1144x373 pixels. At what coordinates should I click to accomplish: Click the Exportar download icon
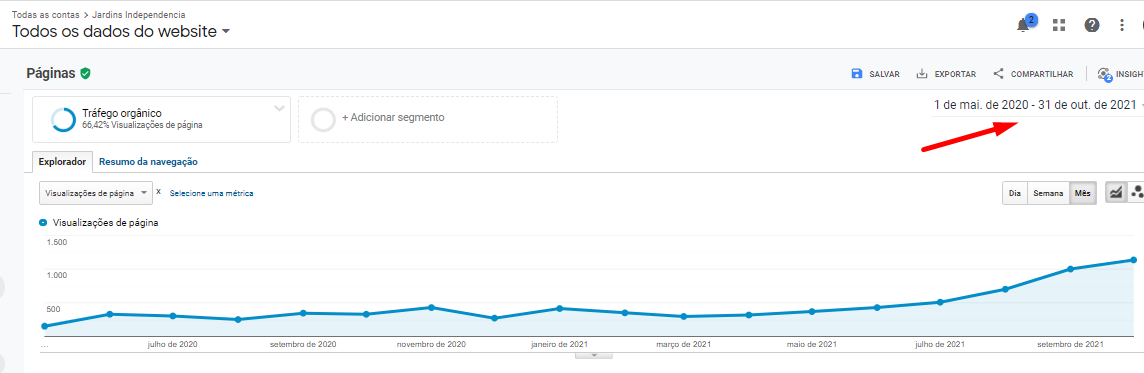[922, 74]
